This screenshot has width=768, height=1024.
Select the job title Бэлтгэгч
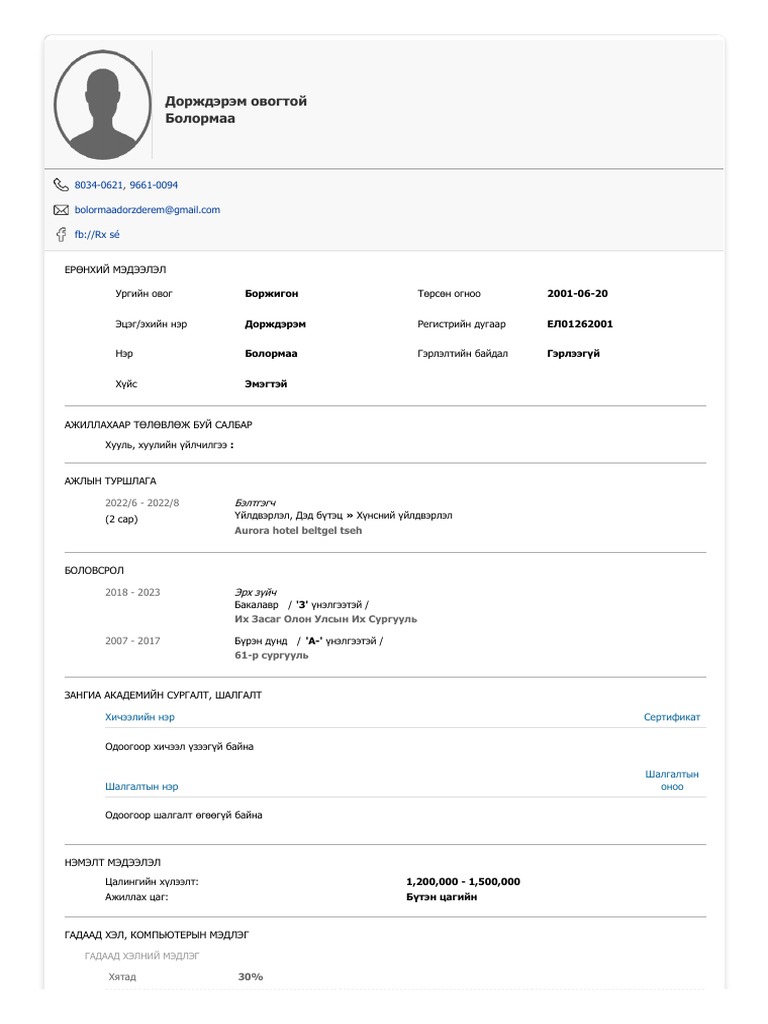255,503
